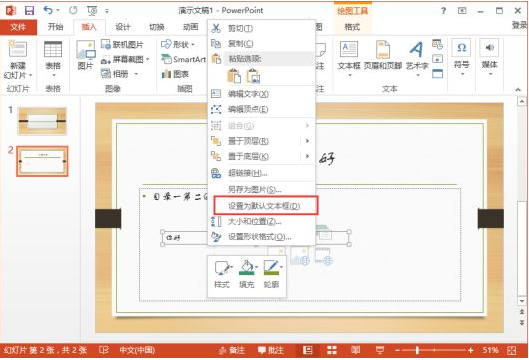Open 填充 fill in mini toolbar
Image resolution: width=529 pixels, height=360 pixels.
[247, 274]
